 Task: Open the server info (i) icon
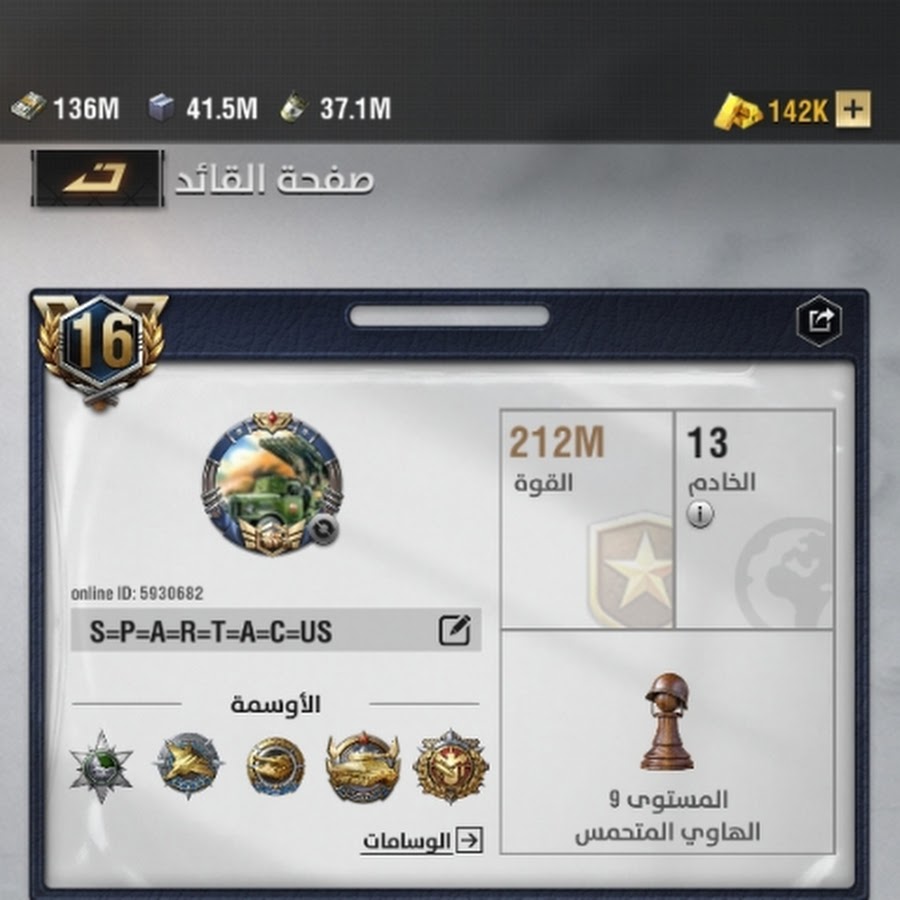(700, 514)
